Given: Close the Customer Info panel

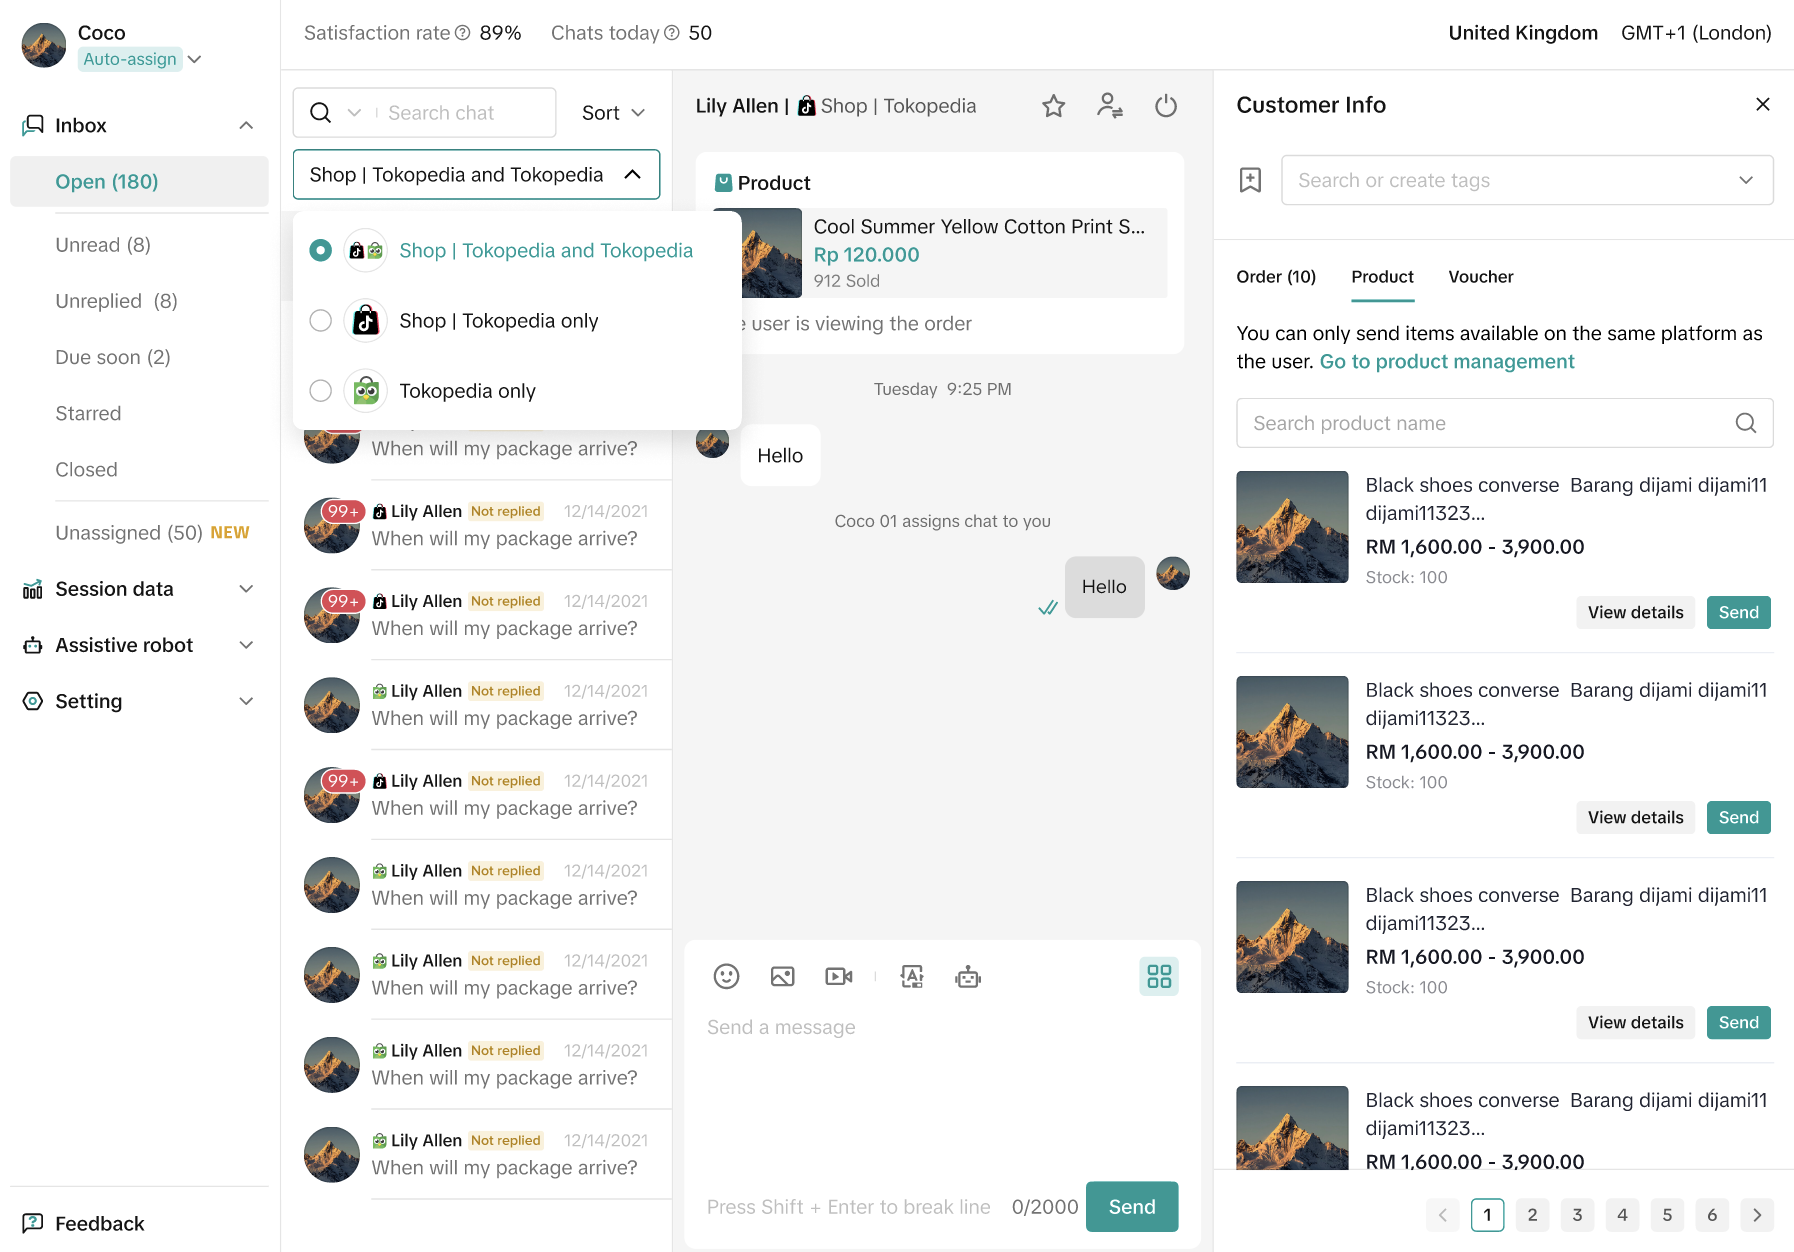Looking at the screenshot, I should tap(1763, 105).
